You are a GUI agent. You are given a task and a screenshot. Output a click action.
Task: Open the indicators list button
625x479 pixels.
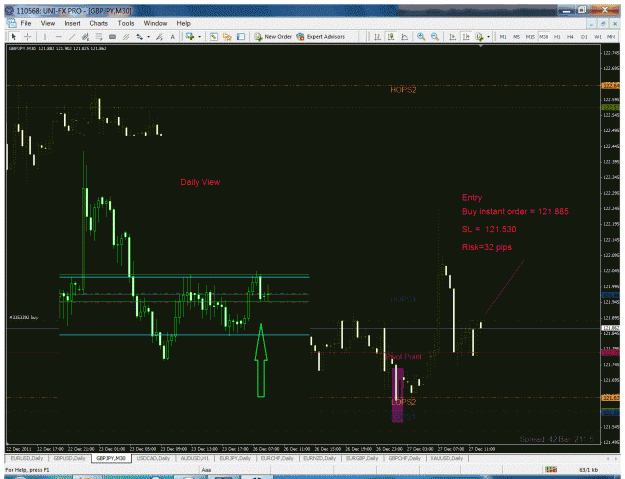click(x=480, y=37)
